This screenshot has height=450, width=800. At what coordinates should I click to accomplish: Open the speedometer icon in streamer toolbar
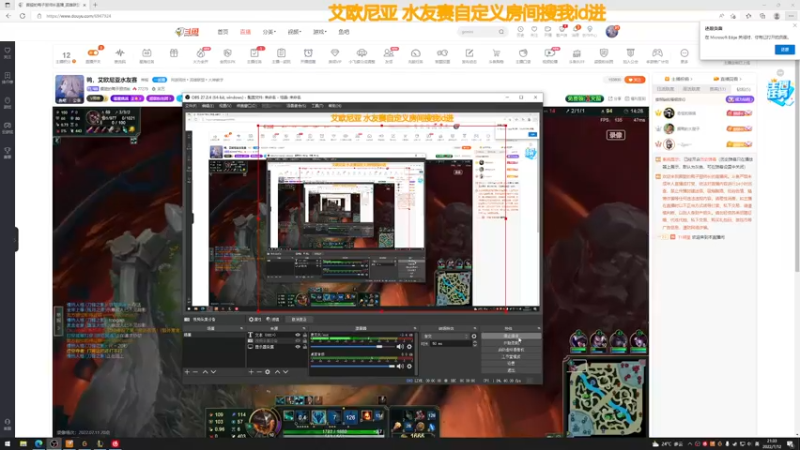pyautogui.click(x=415, y=53)
